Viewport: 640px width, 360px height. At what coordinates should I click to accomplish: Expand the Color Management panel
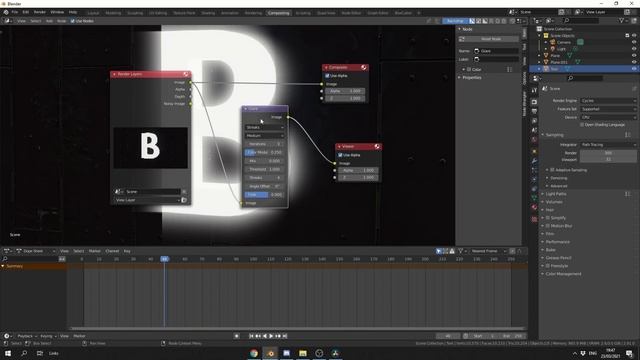563,274
